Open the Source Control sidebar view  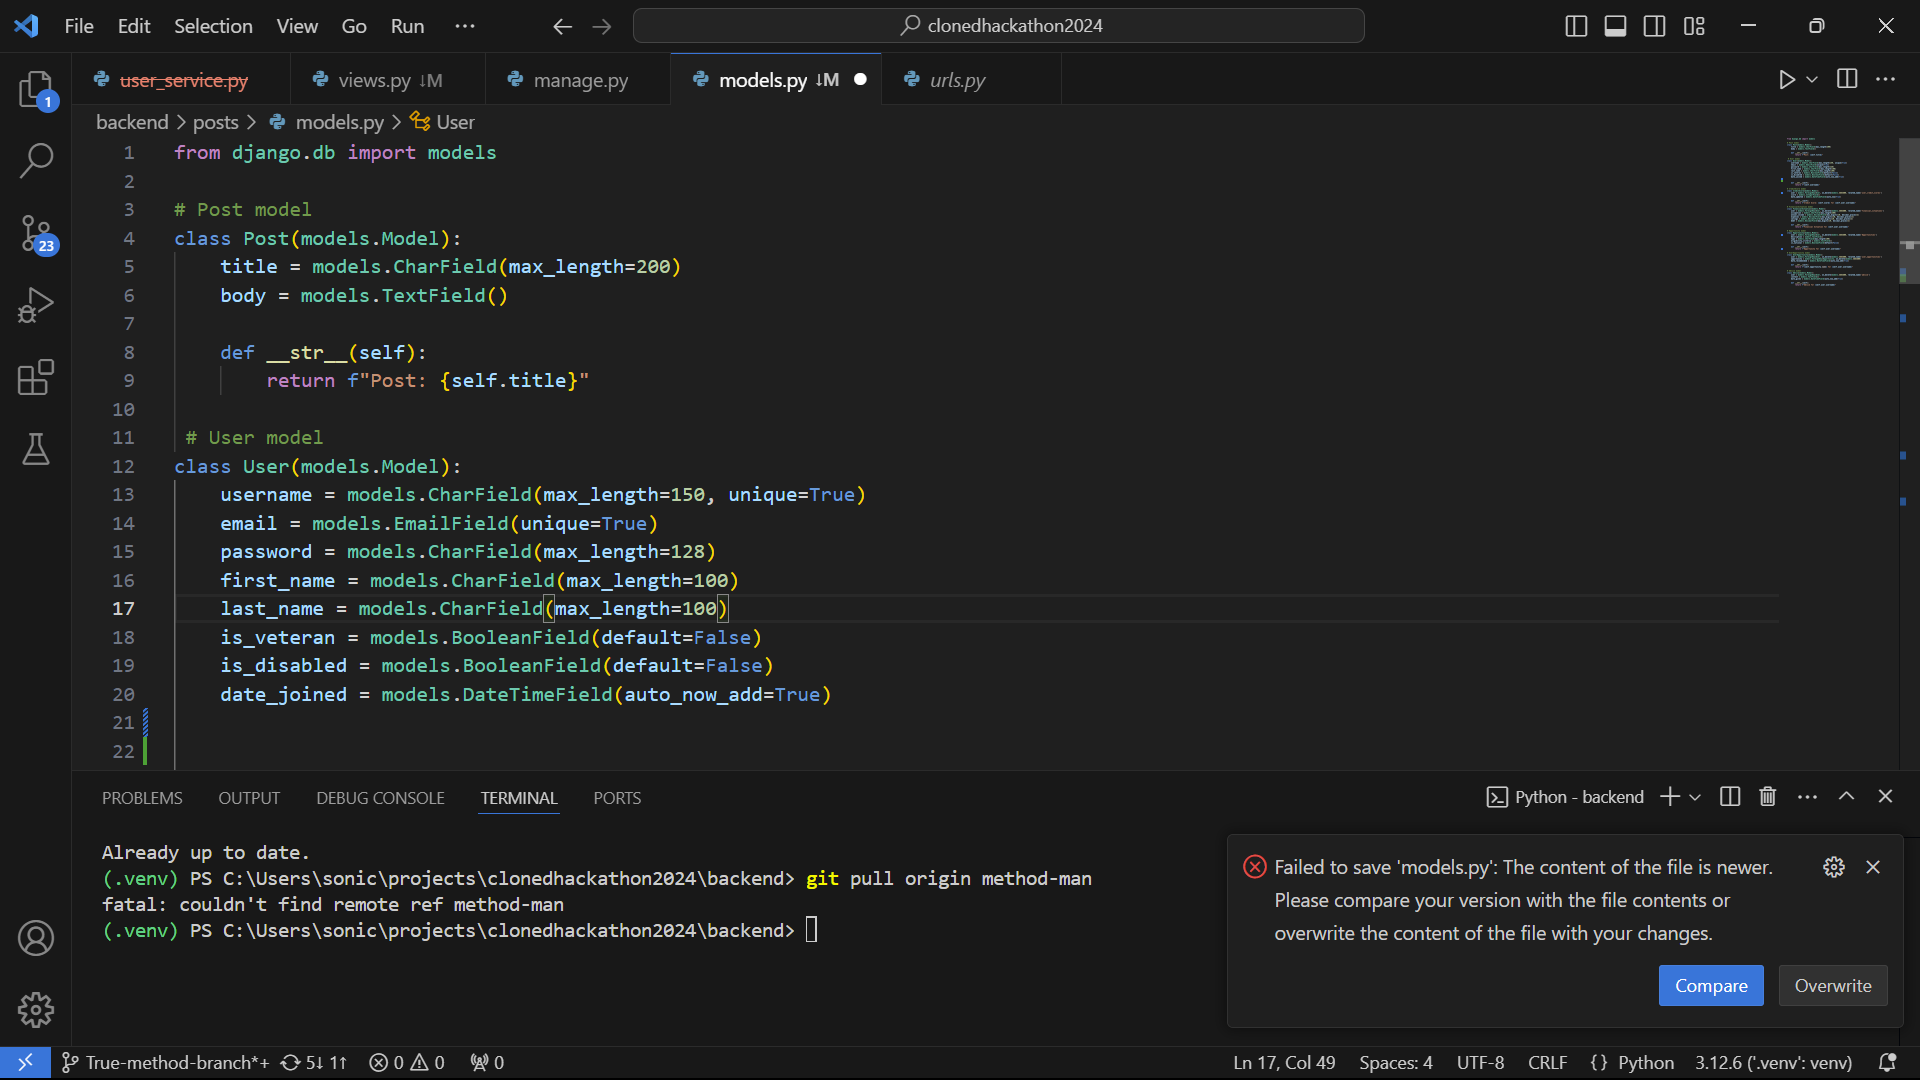(36, 234)
